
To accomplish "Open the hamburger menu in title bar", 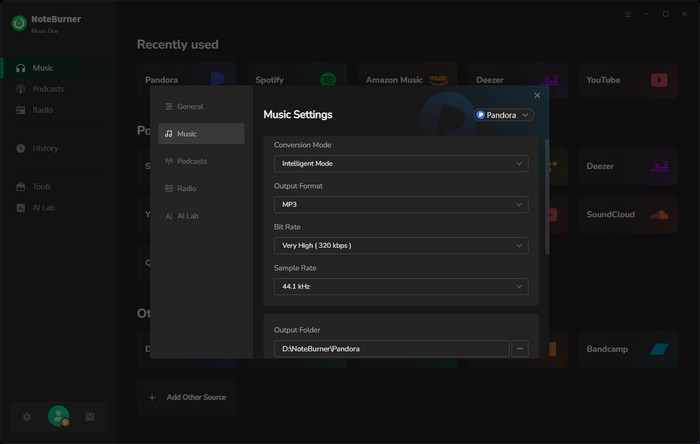I will pos(628,14).
